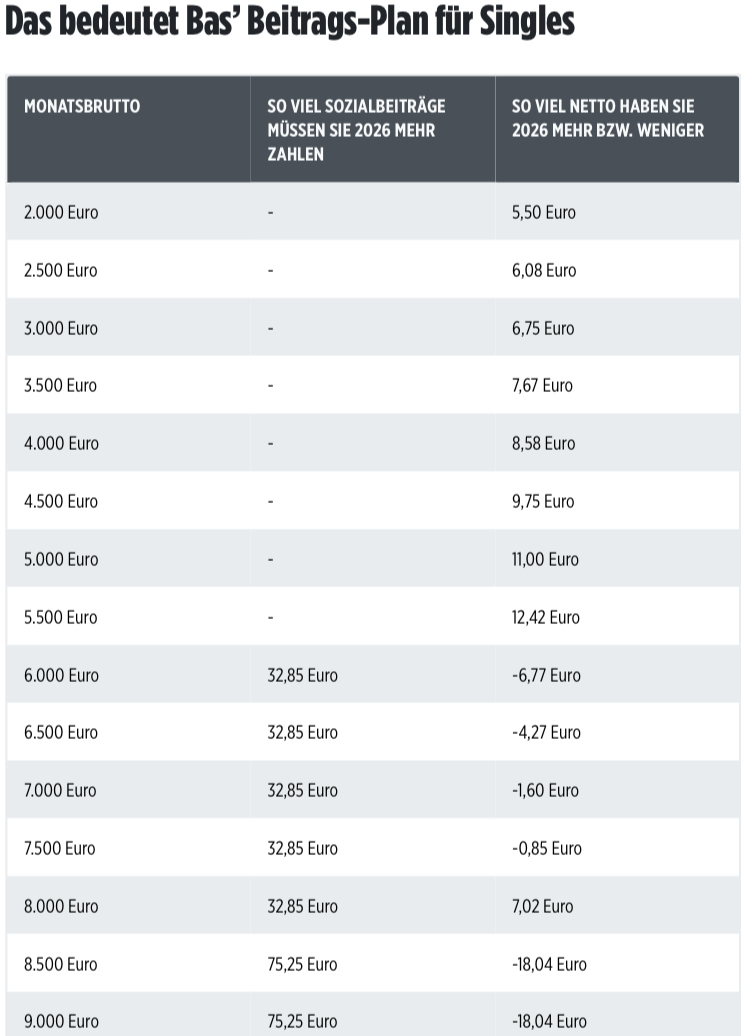
Task: Select the 3.500 Euro gross cell
Action: point(61,386)
